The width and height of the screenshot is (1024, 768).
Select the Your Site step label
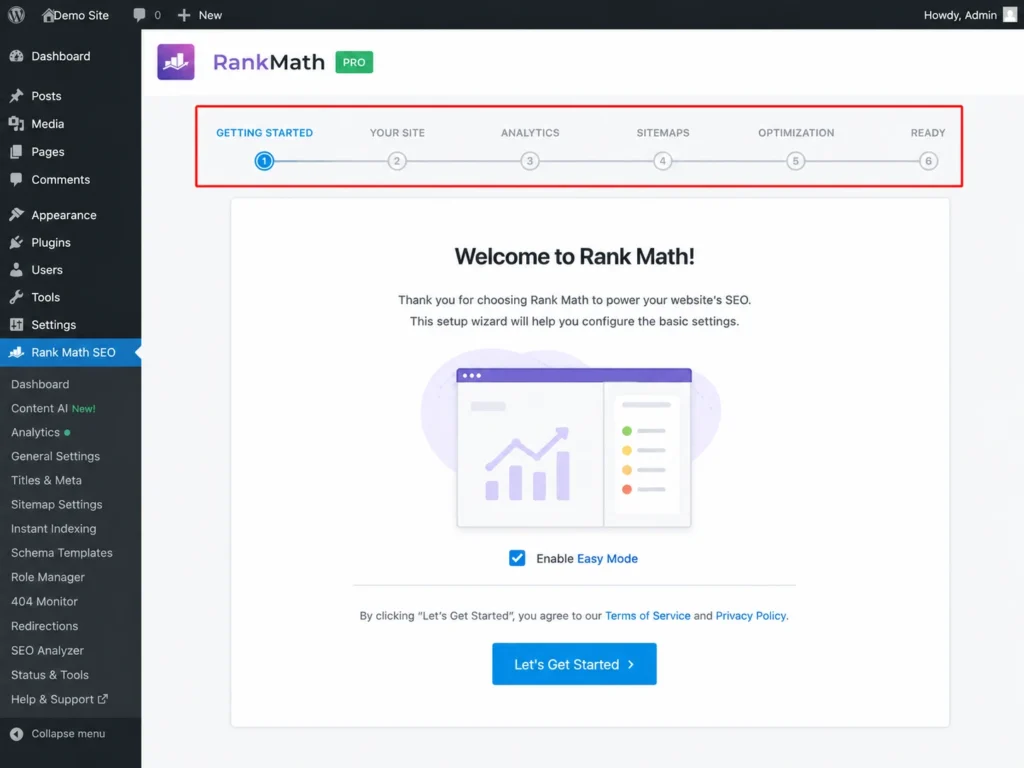tap(397, 133)
